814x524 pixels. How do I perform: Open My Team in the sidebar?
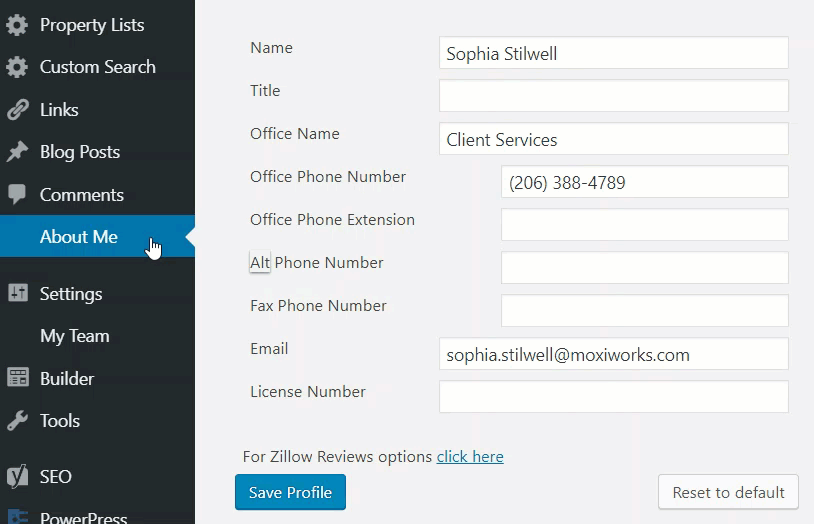75,336
